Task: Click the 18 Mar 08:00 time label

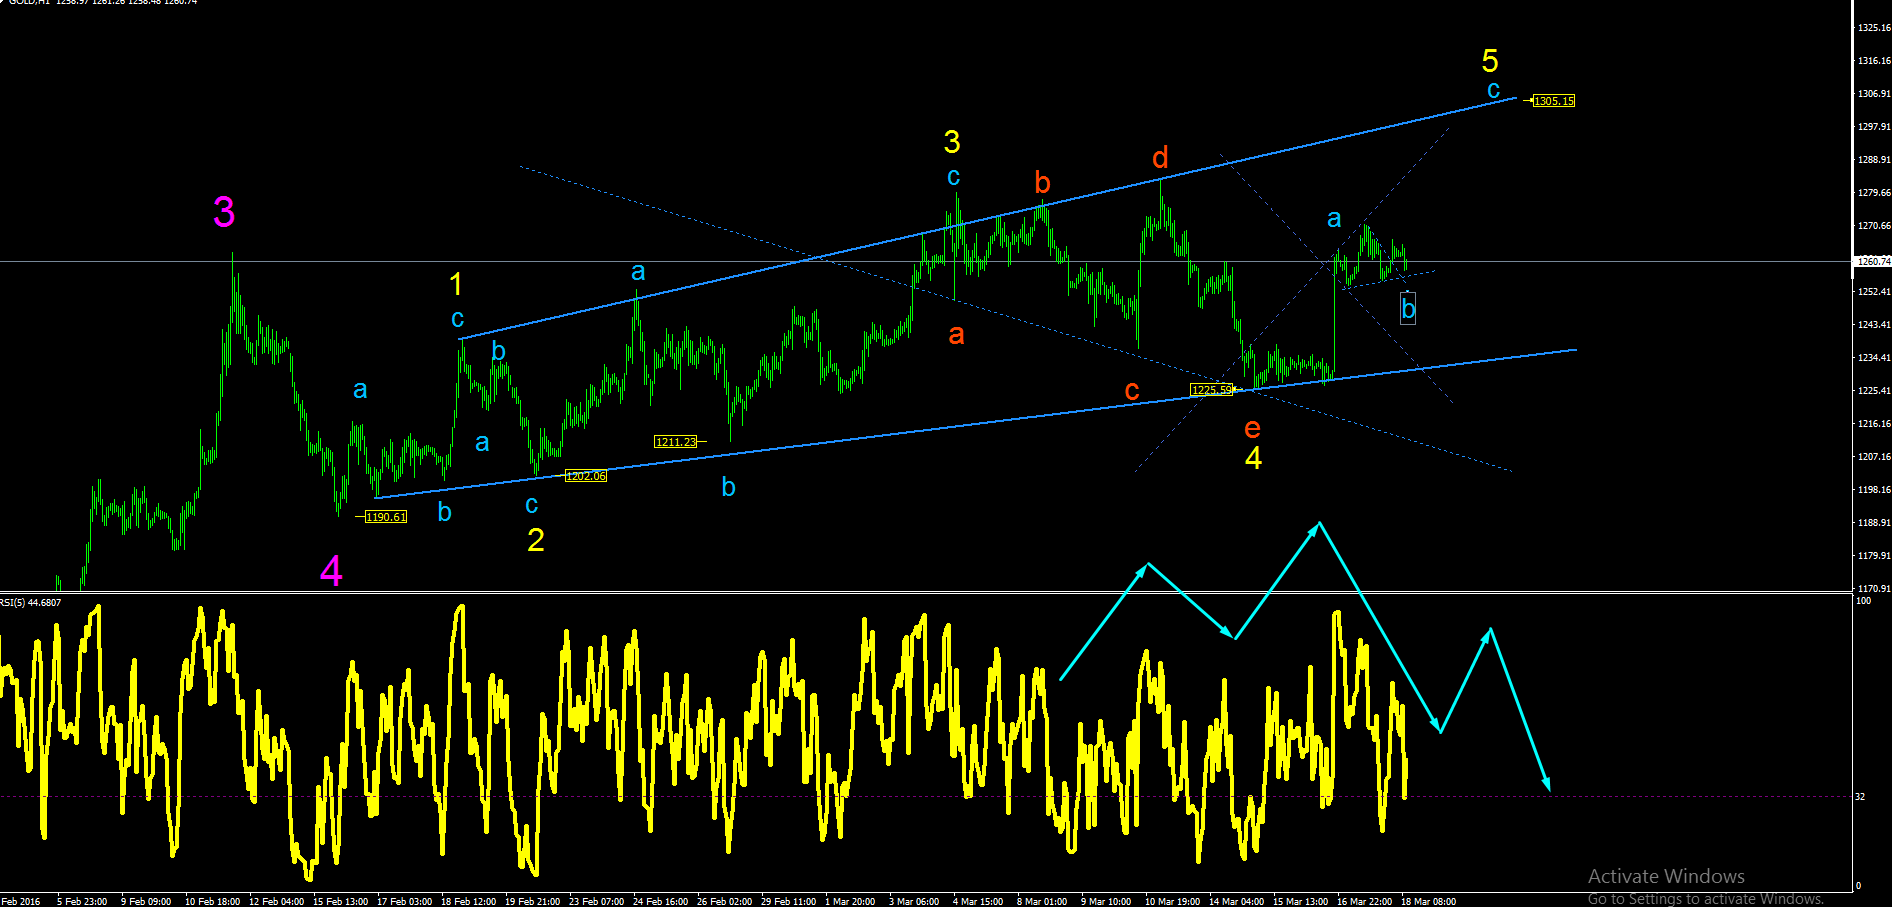Action: coord(1428,902)
